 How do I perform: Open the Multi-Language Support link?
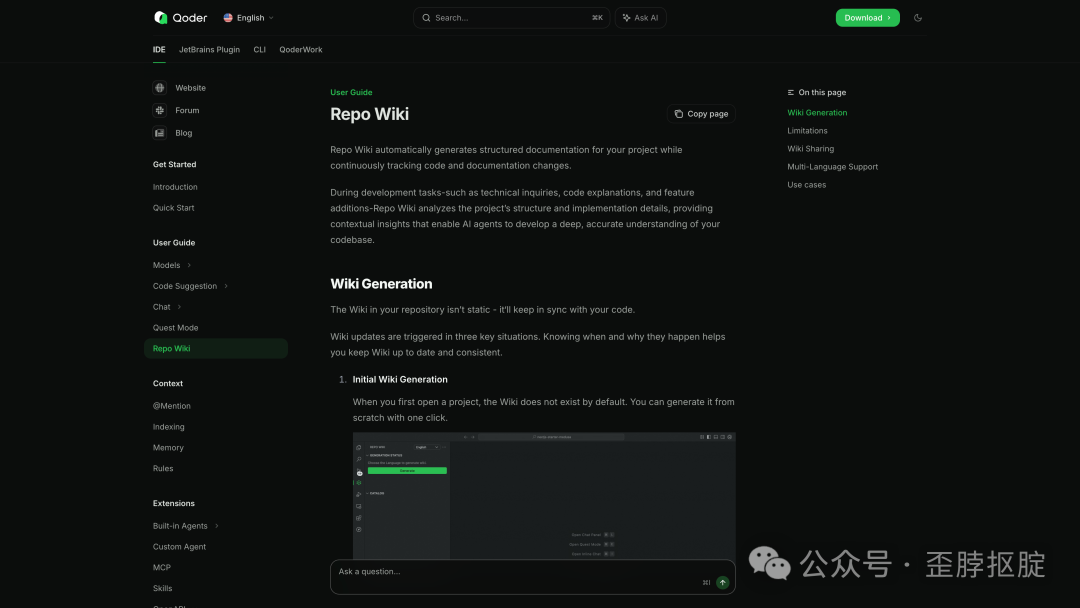[832, 166]
